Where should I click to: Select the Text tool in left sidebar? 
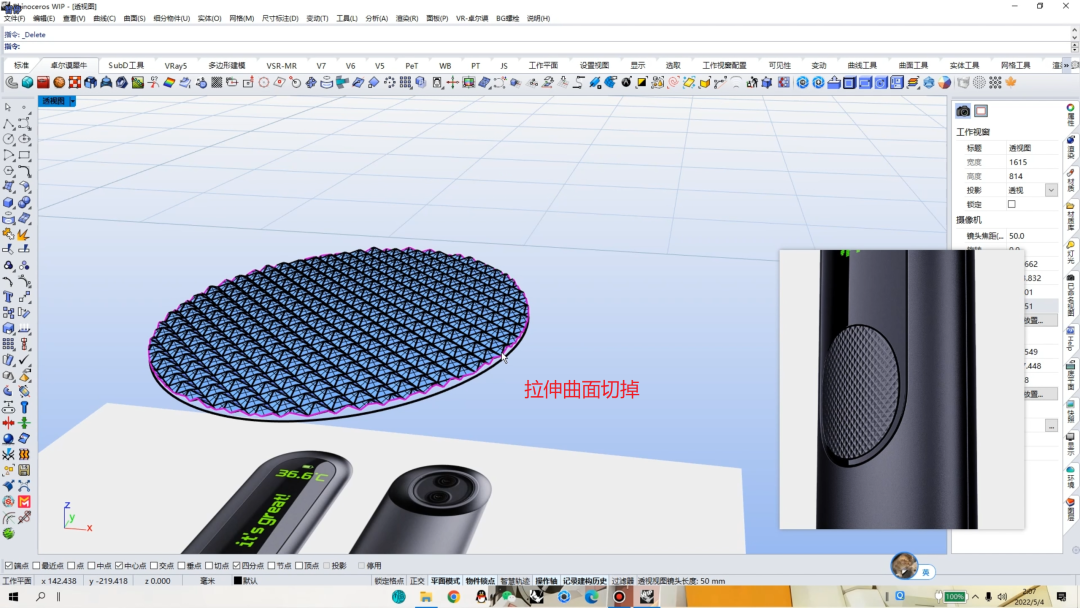click(x=8, y=297)
